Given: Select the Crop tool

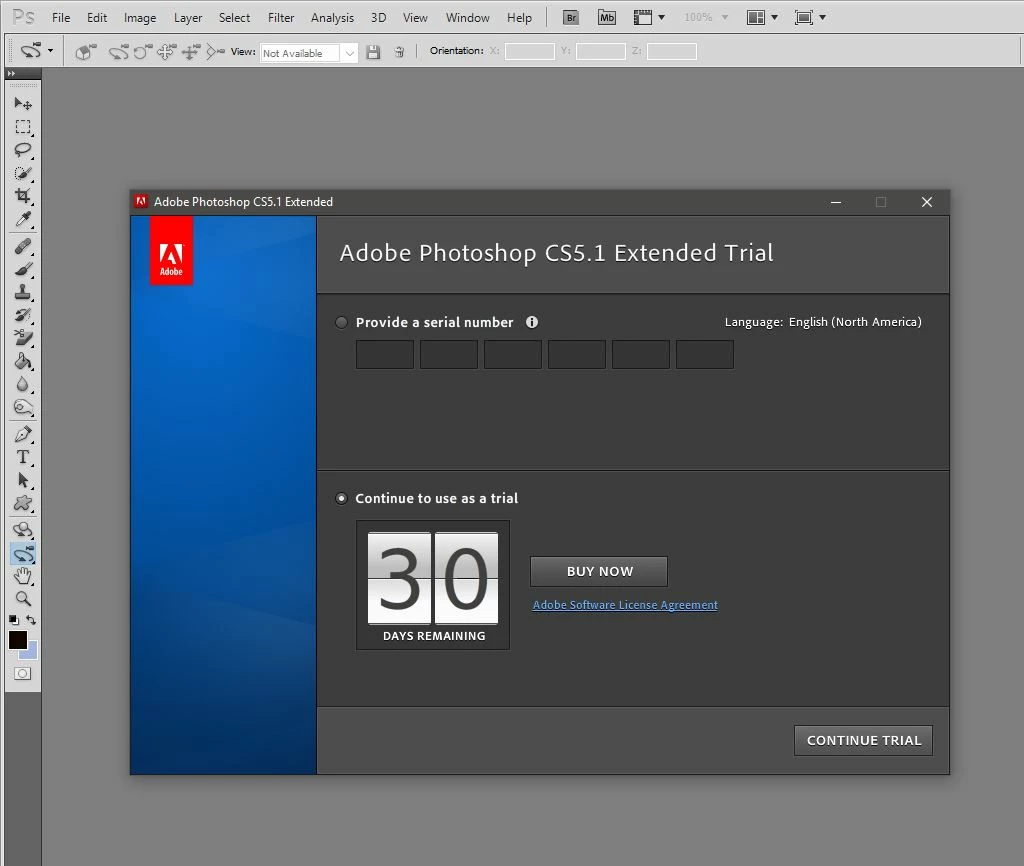Looking at the screenshot, I should (x=23, y=196).
